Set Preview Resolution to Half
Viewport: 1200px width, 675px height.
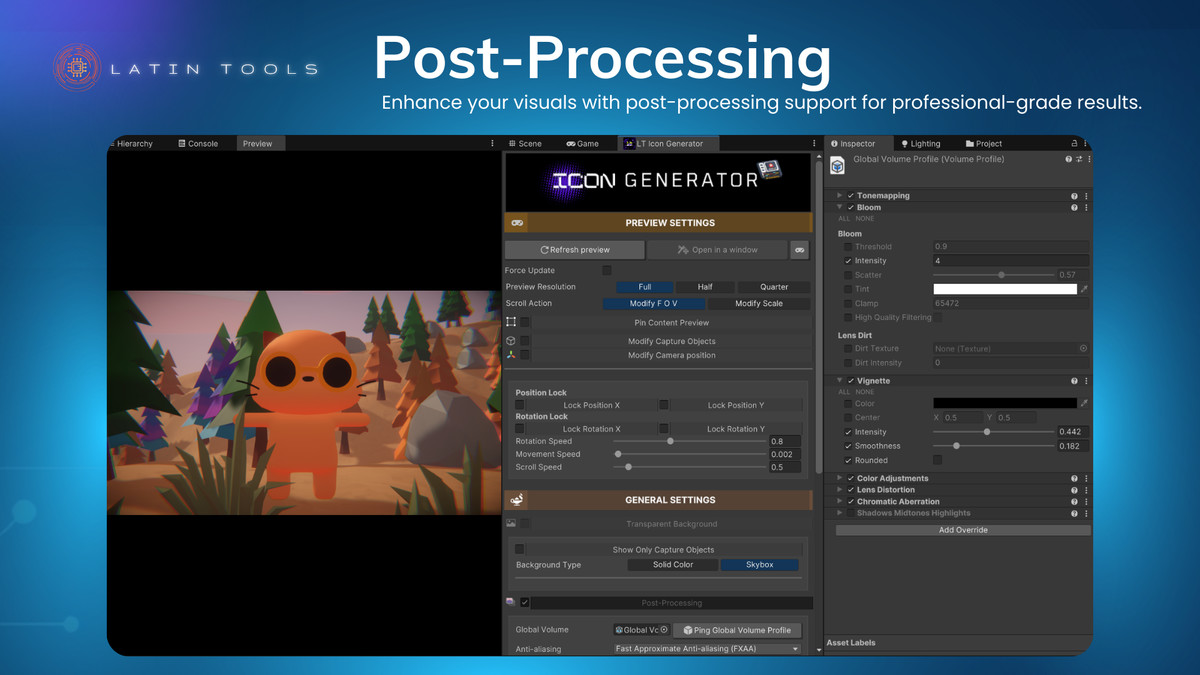coord(705,287)
